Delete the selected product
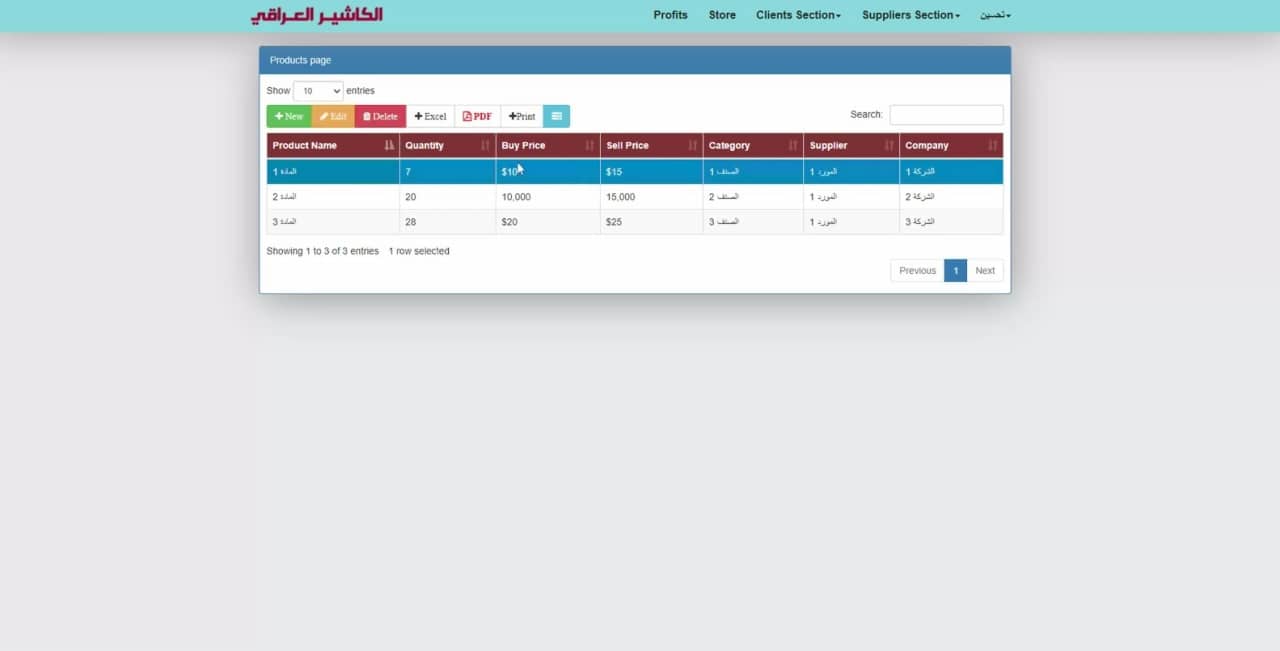Viewport: 1280px width, 651px height. click(x=380, y=116)
